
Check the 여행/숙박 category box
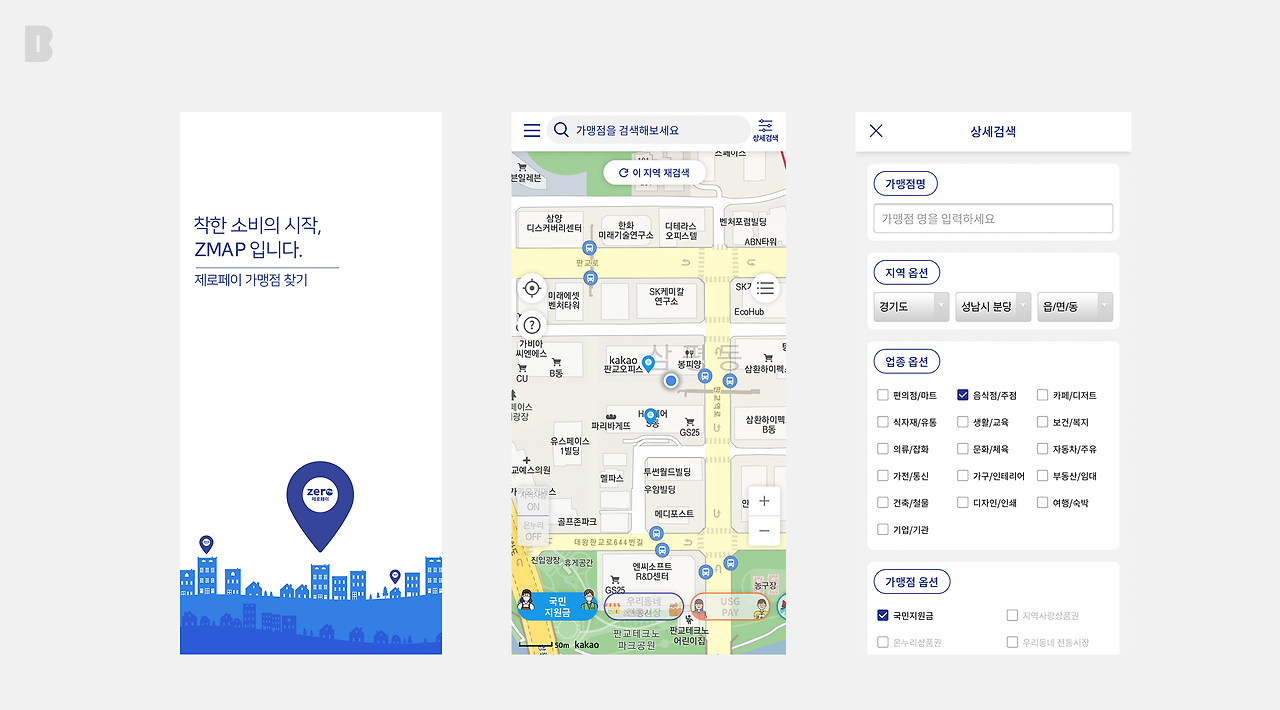[1043, 503]
